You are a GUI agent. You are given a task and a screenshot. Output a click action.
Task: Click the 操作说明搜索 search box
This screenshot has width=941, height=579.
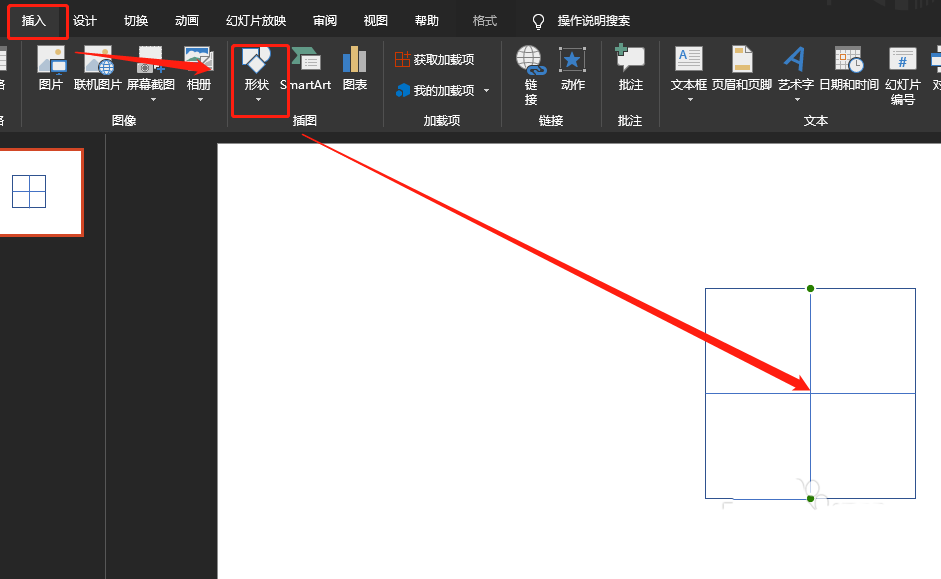[x=594, y=21]
